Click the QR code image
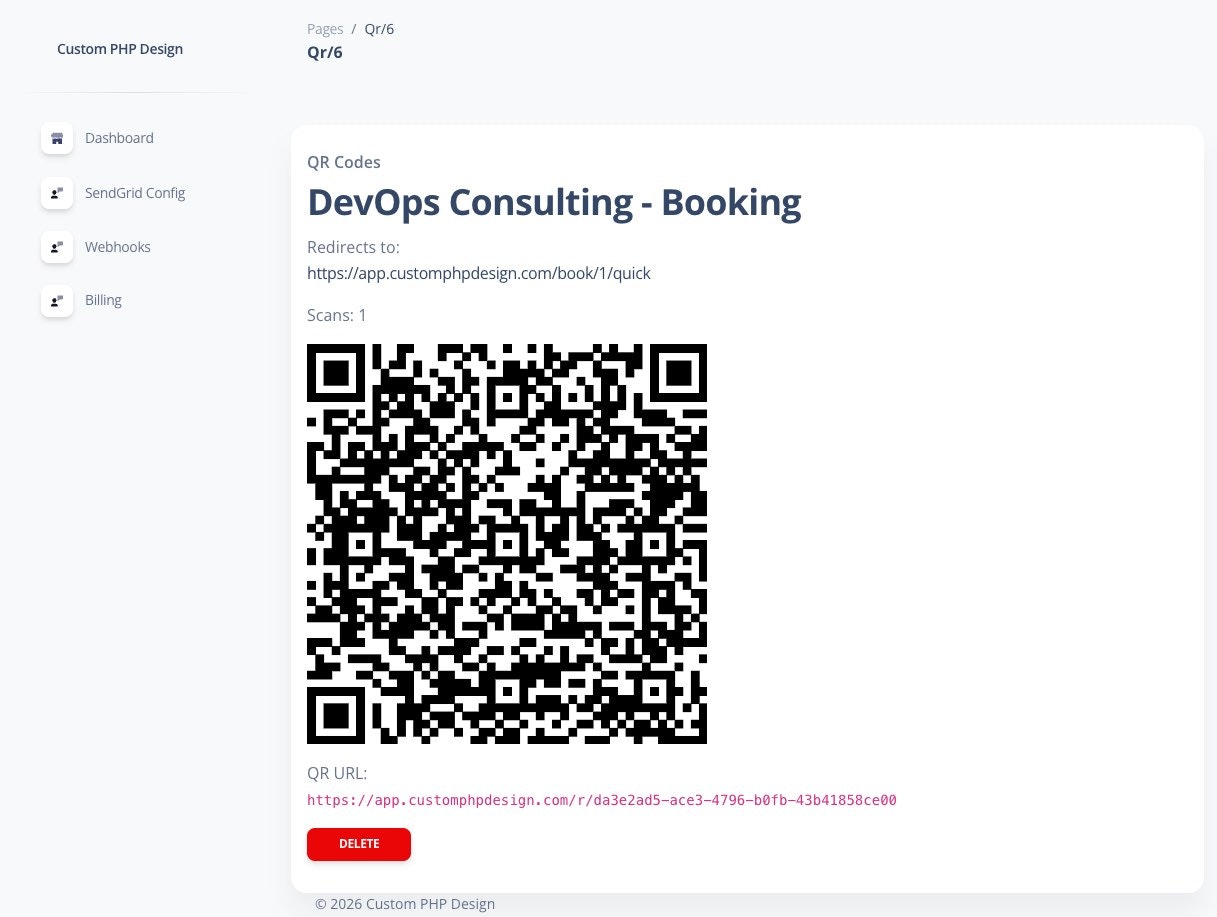The height and width of the screenshot is (917, 1217). pyautogui.click(x=507, y=543)
